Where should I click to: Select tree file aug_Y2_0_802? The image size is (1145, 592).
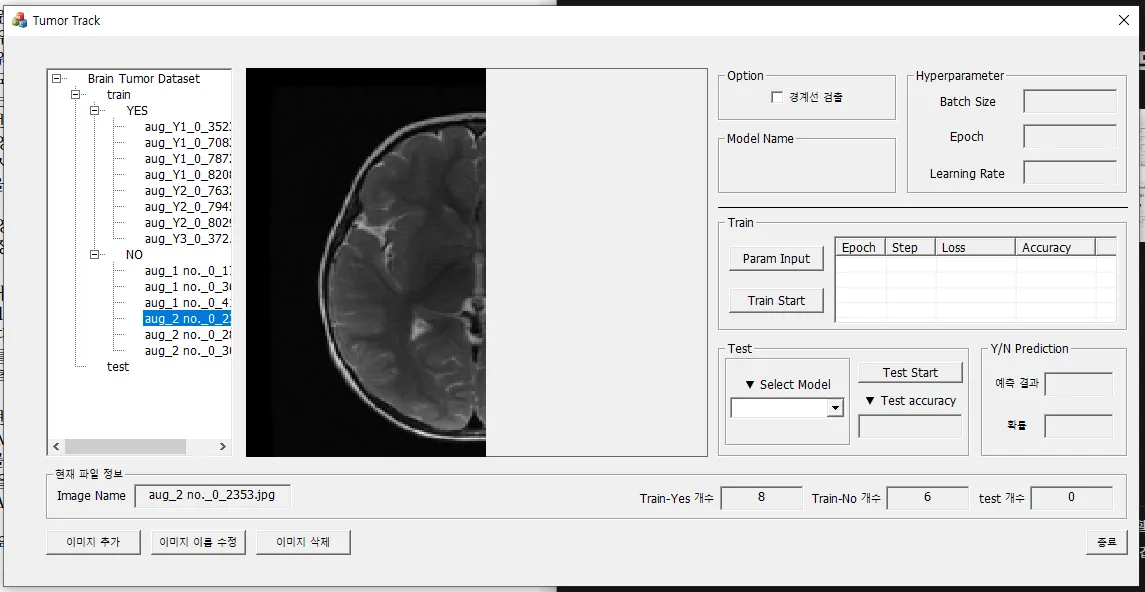pyautogui.click(x=188, y=223)
